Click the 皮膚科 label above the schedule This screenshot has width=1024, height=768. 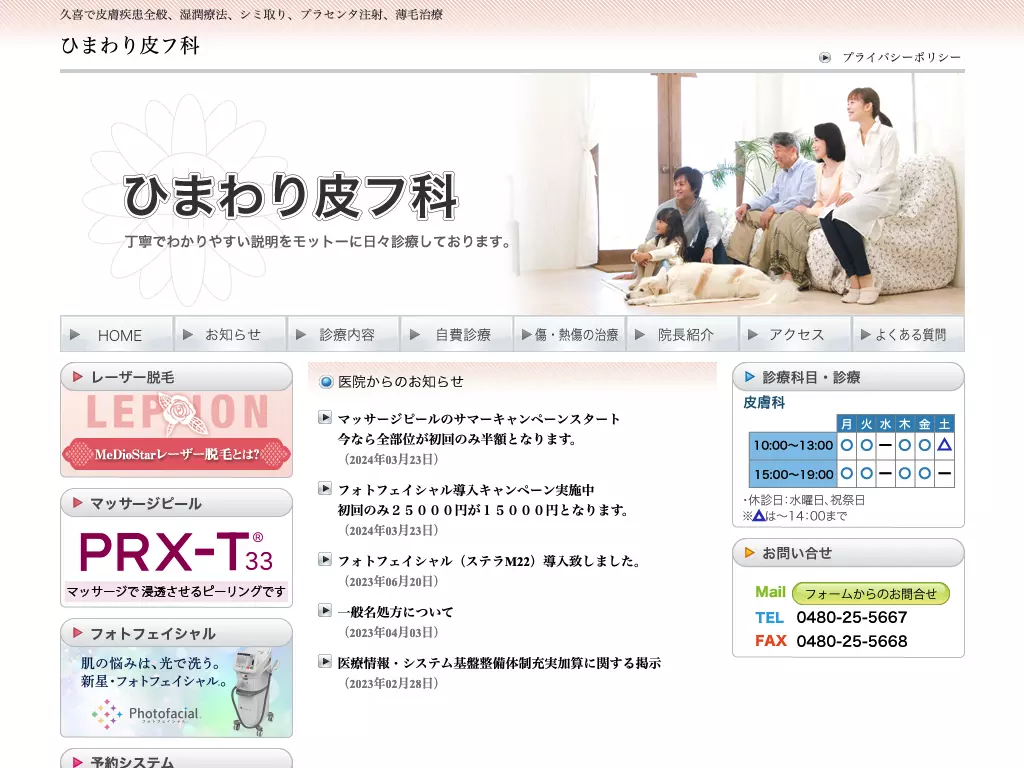click(x=764, y=402)
